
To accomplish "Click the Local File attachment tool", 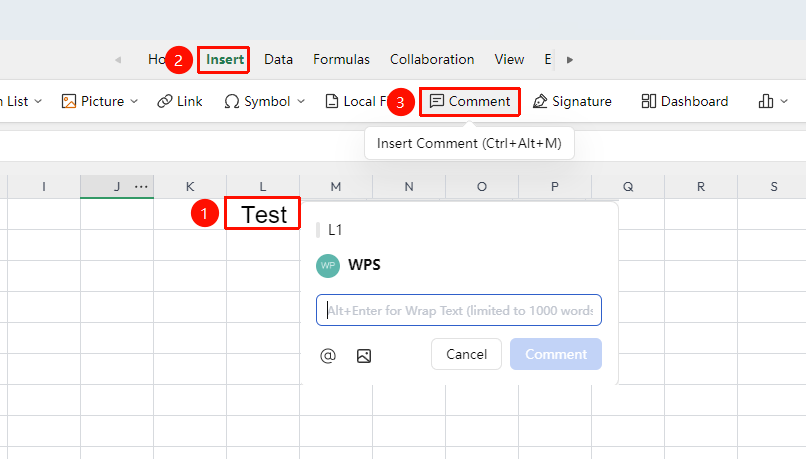I will [356, 101].
